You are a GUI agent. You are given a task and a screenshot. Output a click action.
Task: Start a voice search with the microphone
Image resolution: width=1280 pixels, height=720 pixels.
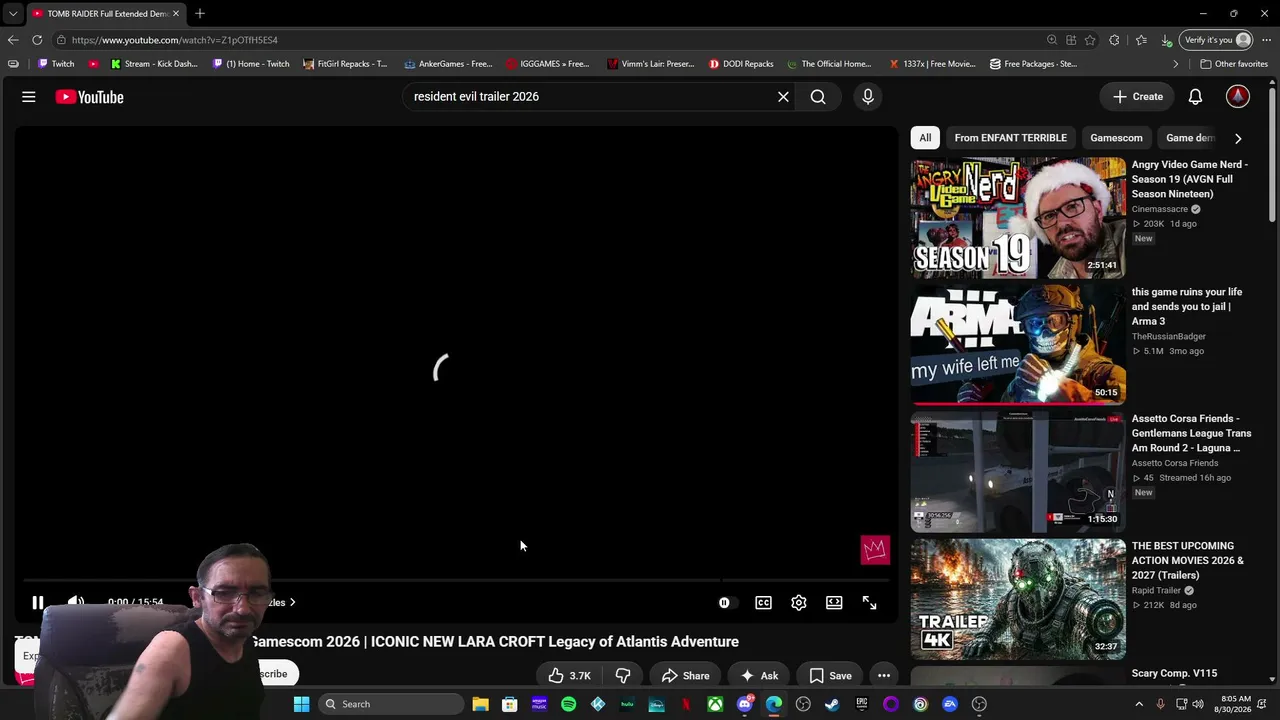pyautogui.click(x=868, y=97)
